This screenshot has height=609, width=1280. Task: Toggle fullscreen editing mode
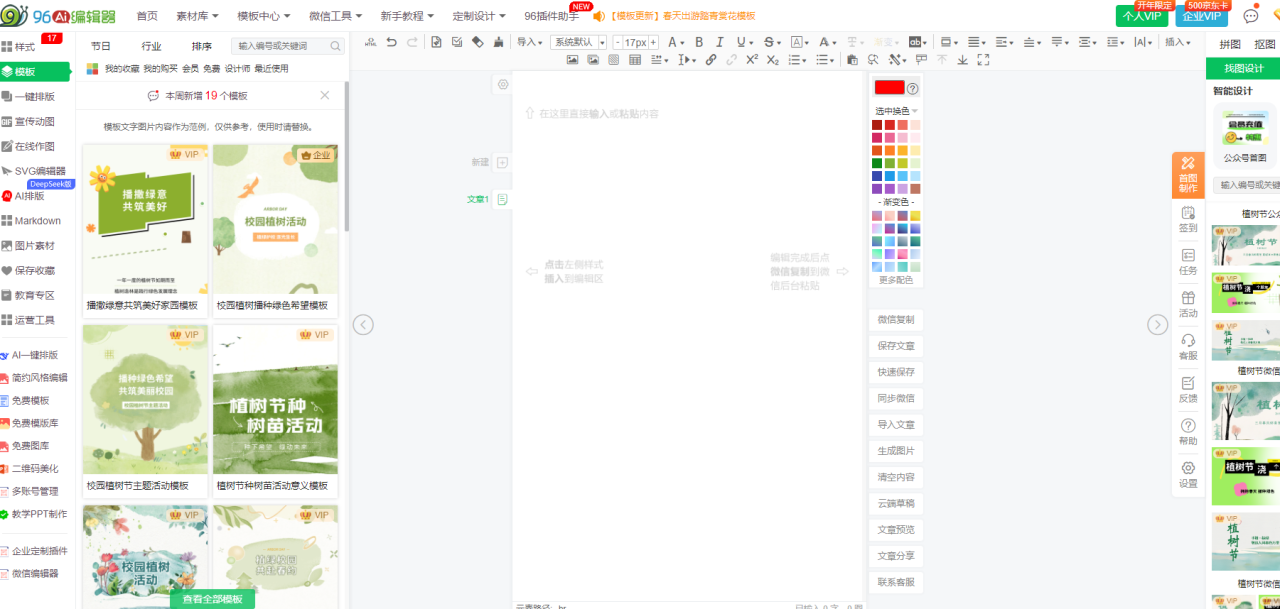pyautogui.click(x=983, y=60)
